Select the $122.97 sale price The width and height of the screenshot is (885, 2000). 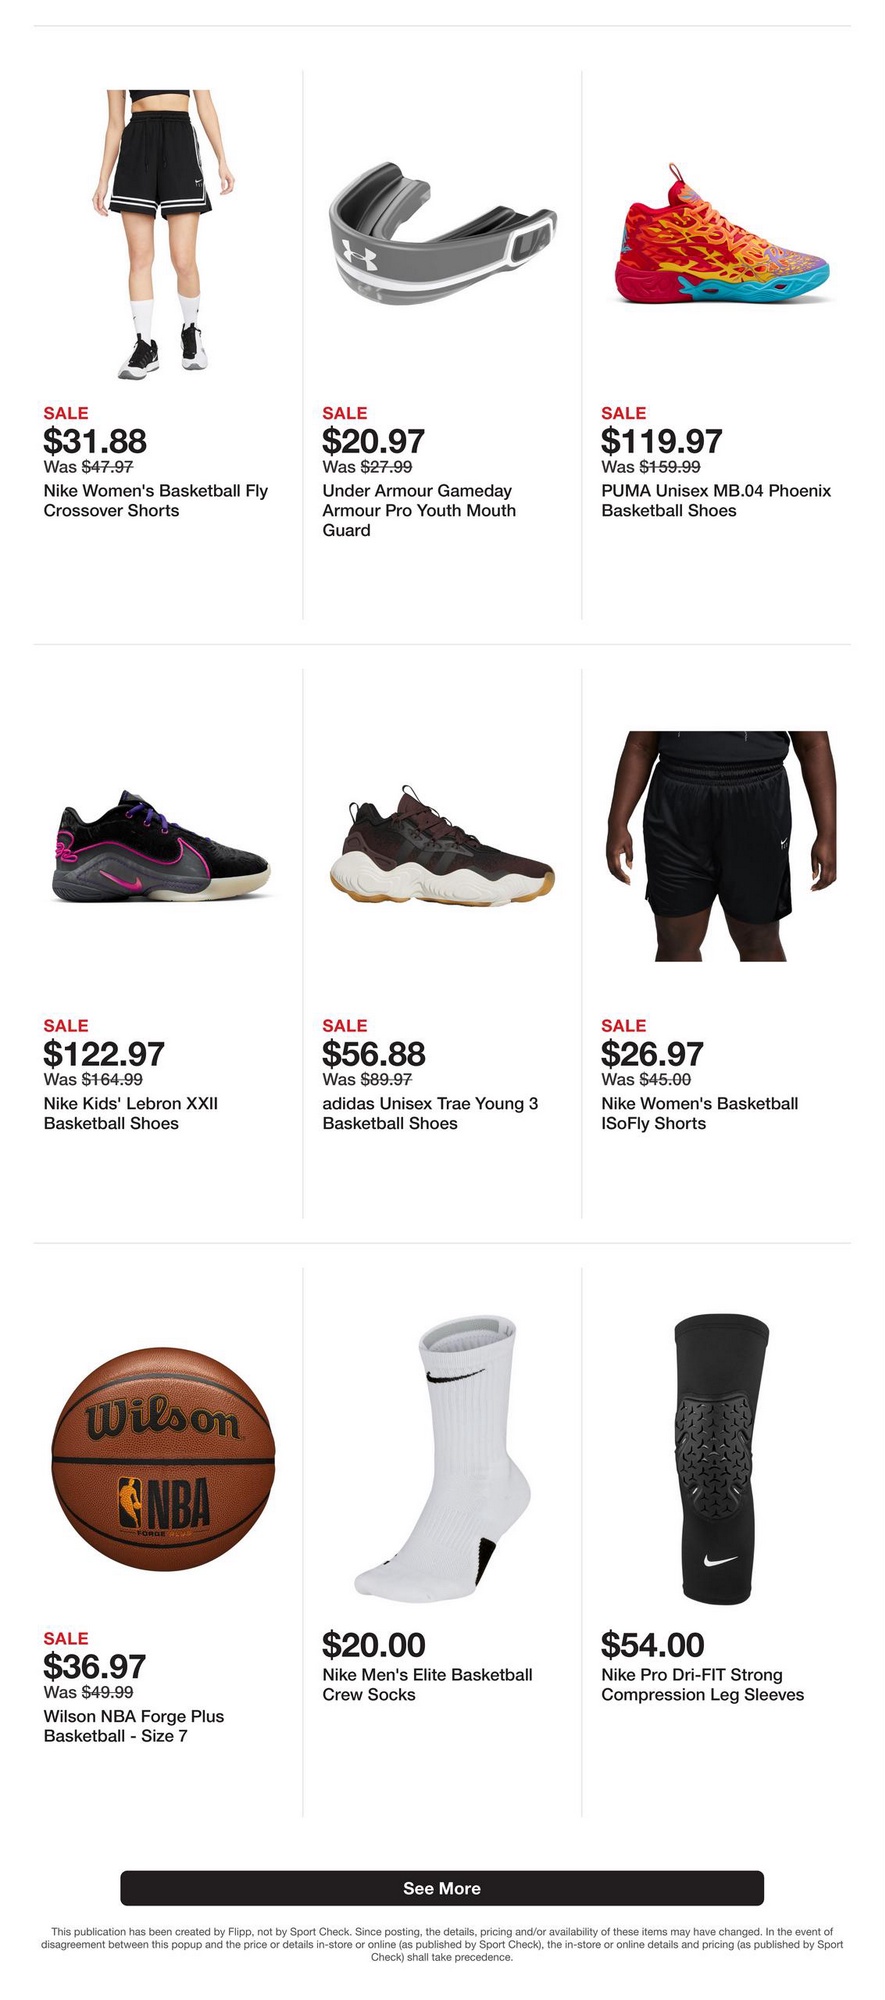(x=104, y=1054)
